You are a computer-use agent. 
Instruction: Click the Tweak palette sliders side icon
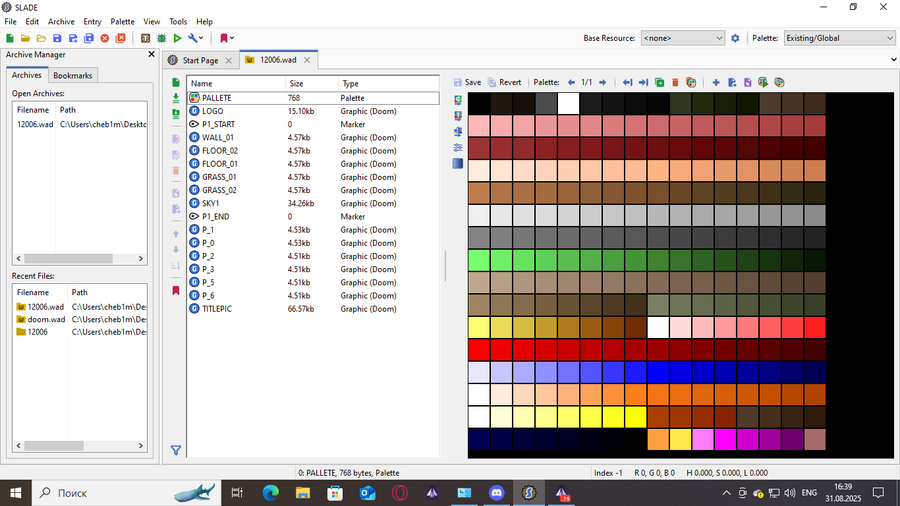point(457,147)
